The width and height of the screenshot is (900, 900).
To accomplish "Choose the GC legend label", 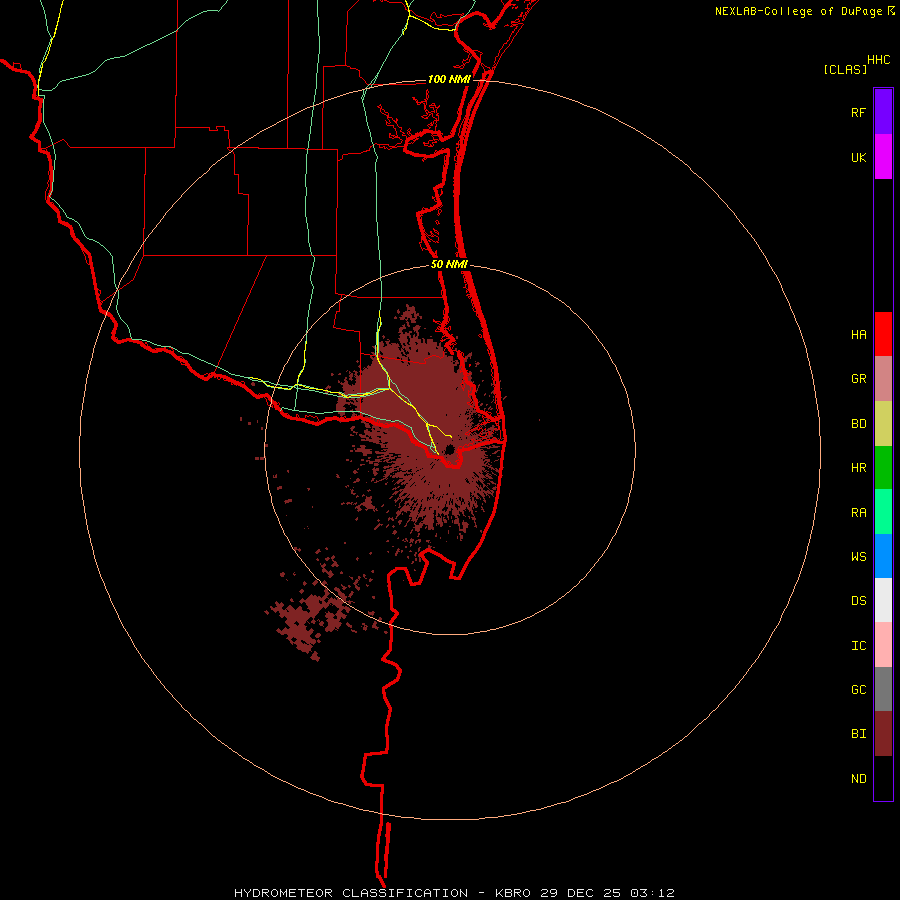I will (858, 690).
